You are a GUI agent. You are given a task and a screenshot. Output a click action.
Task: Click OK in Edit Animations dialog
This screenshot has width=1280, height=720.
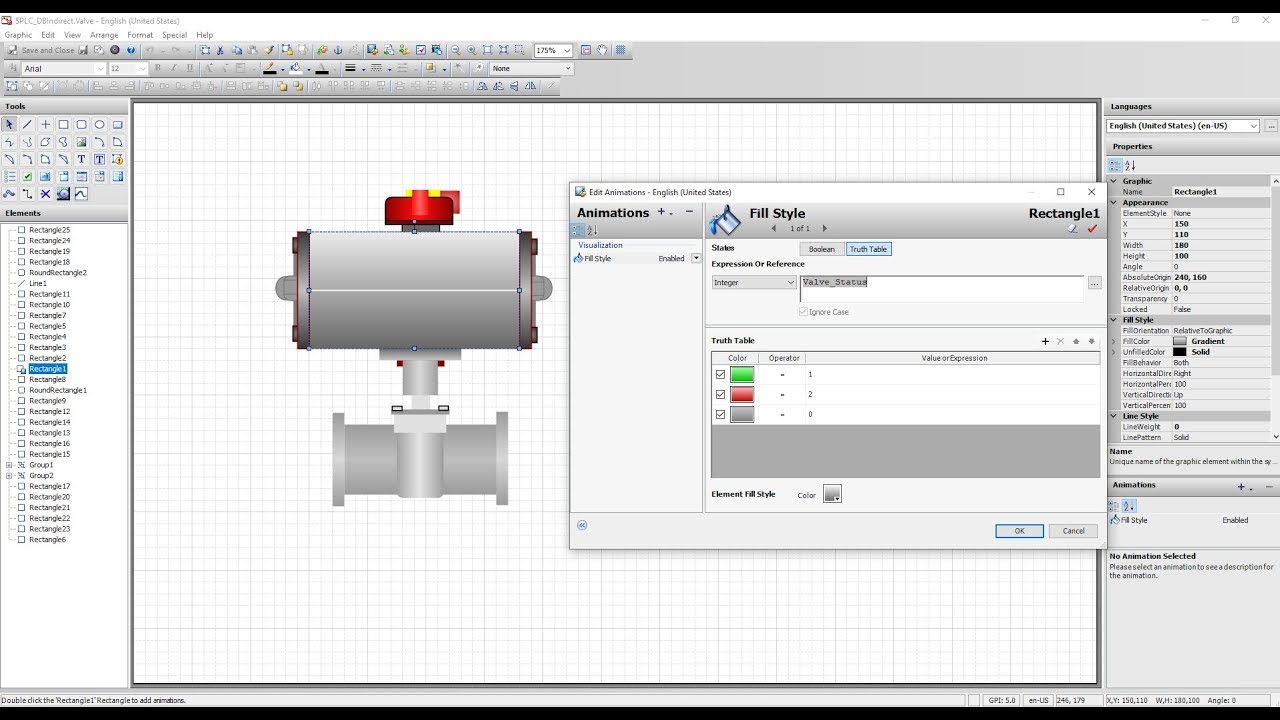click(1019, 531)
